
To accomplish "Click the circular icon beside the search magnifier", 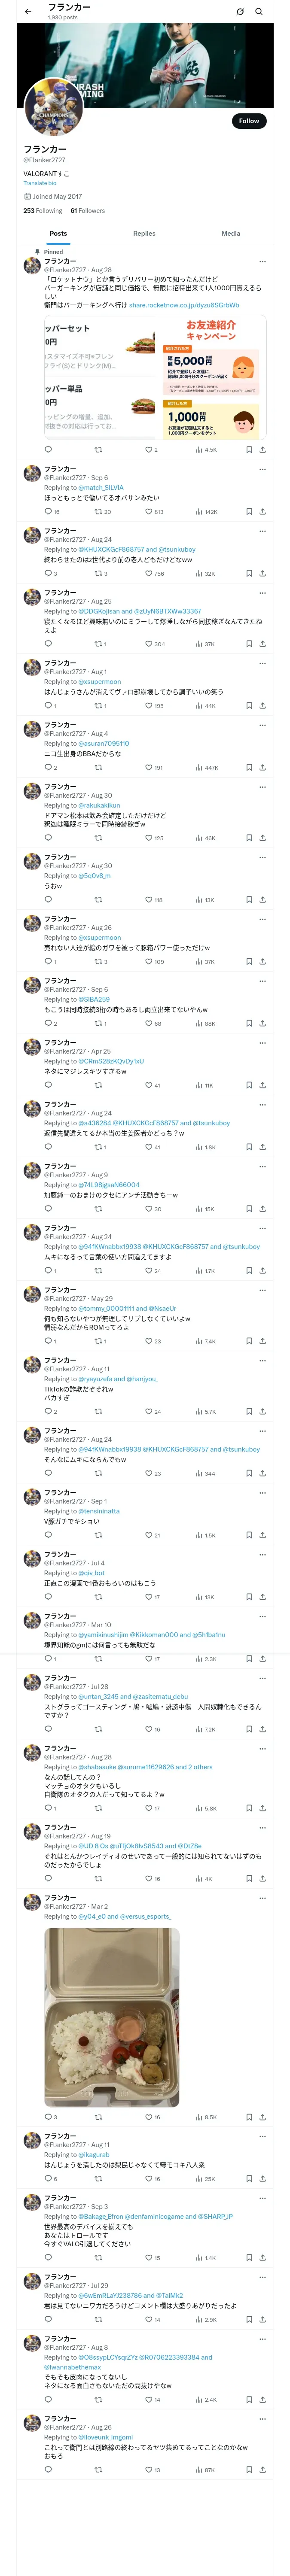I will click(x=240, y=12).
